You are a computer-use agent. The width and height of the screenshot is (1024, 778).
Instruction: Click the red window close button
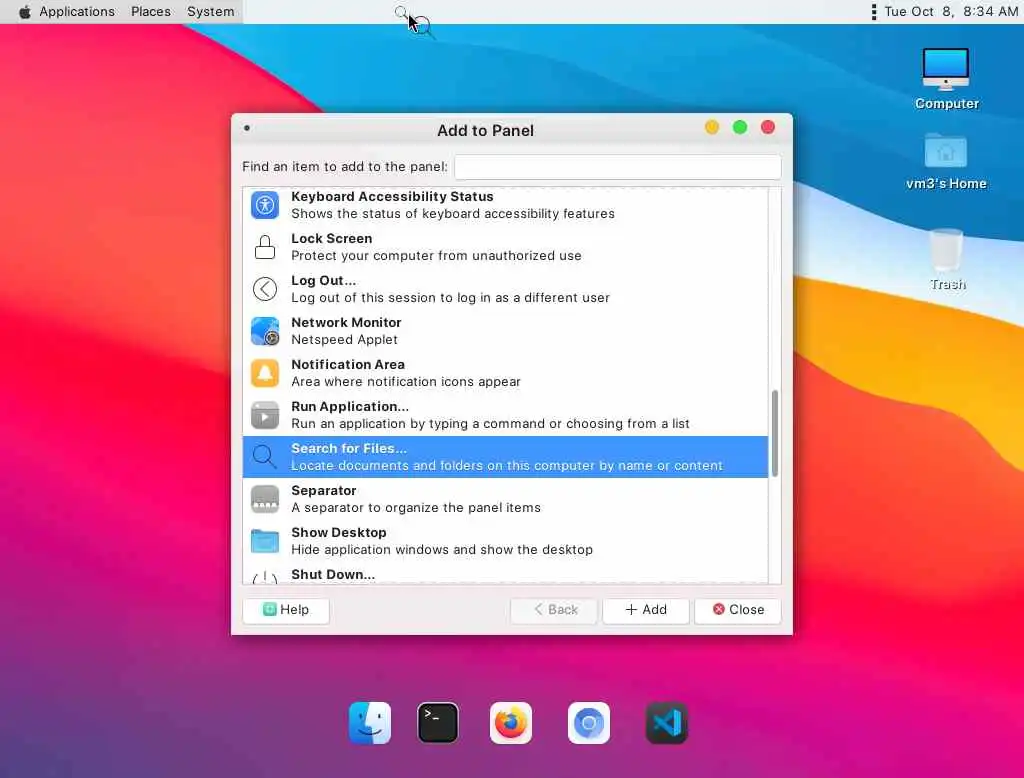(768, 127)
